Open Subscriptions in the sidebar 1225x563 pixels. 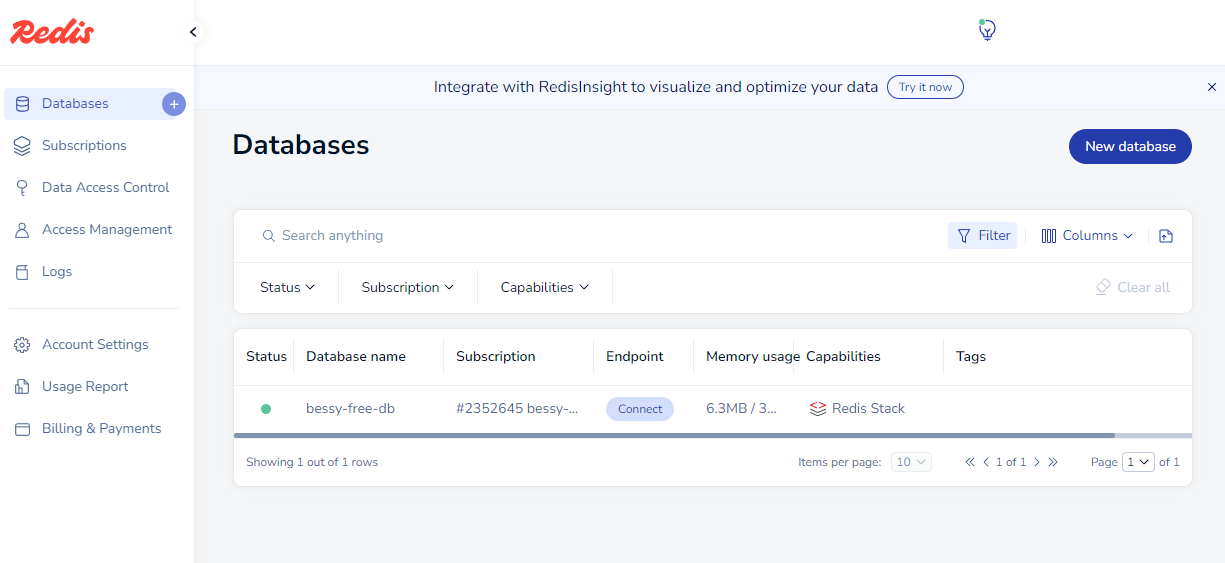84,145
